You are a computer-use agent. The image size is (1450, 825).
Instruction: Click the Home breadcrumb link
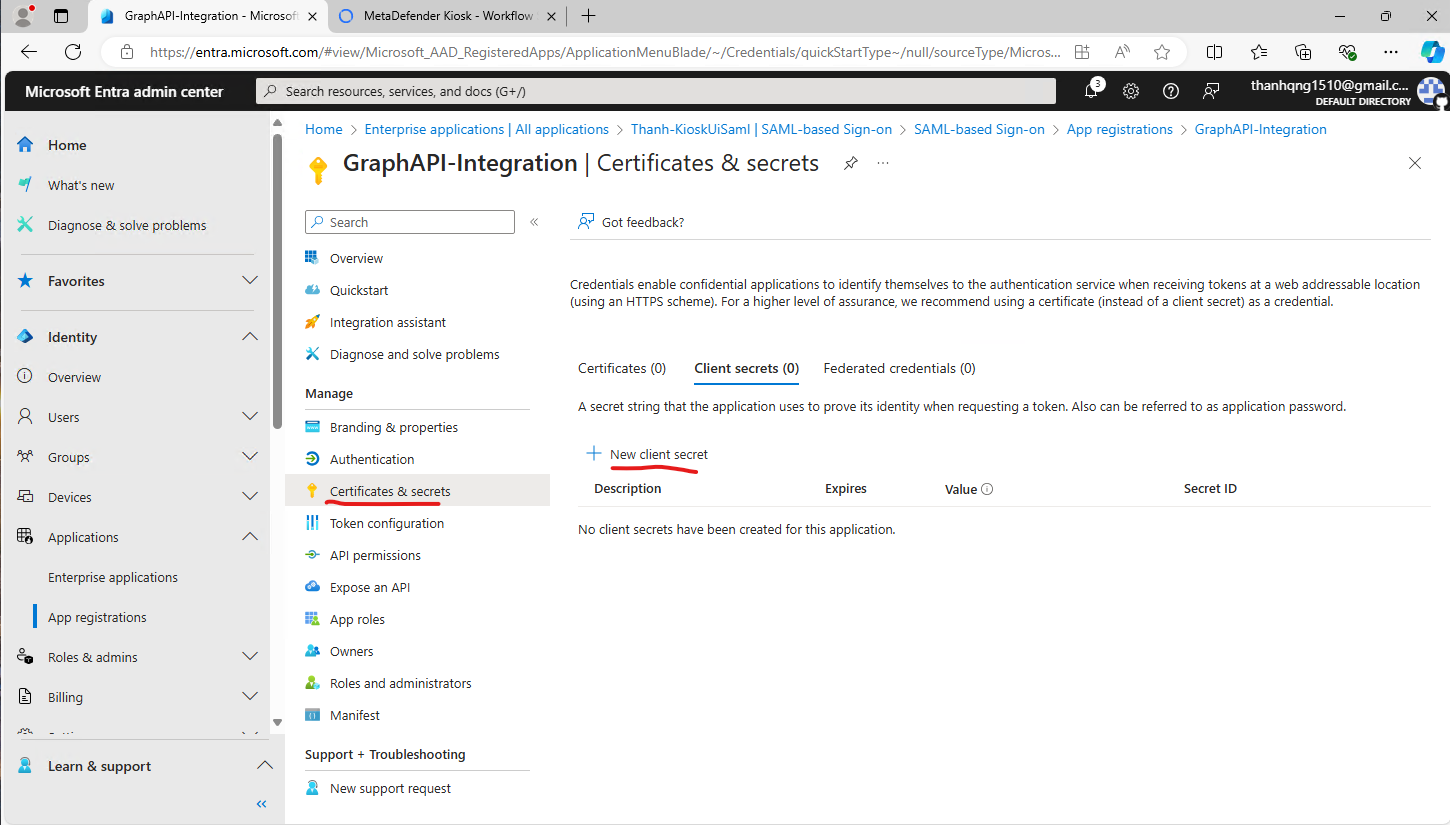pyautogui.click(x=323, y=129)
